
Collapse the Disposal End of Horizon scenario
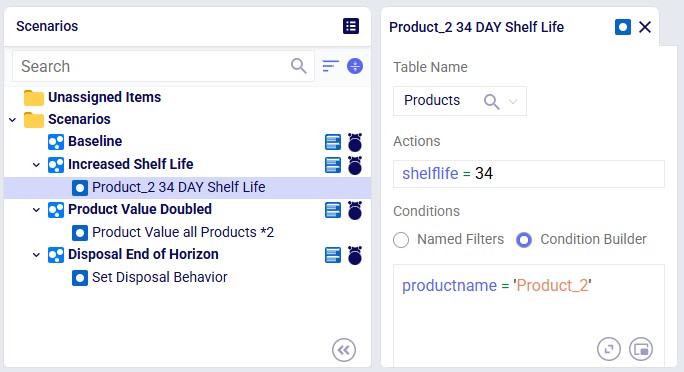pyautogui.click(x=37, y=255)
